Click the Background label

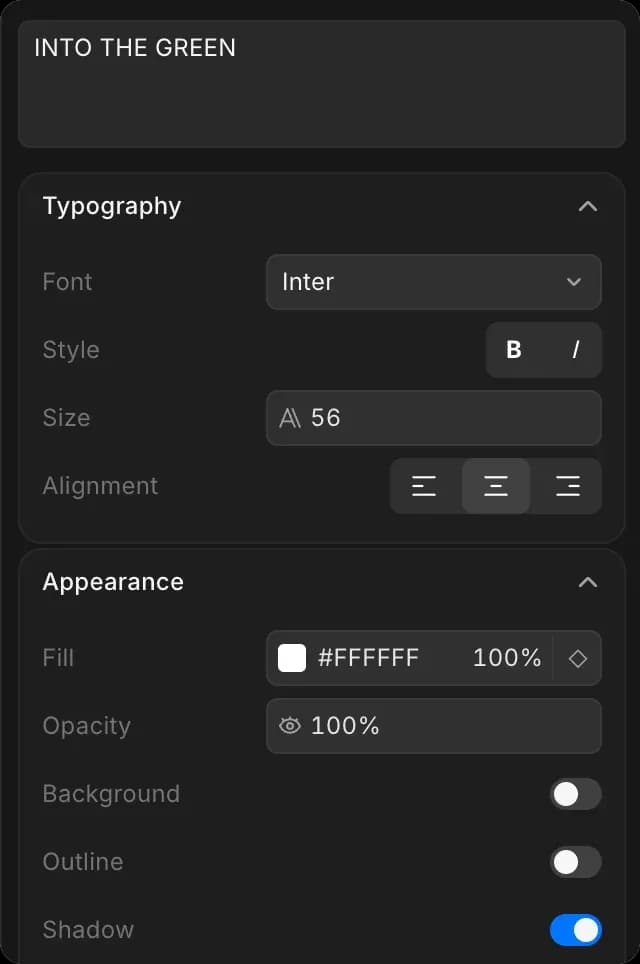tap(111, 794)
